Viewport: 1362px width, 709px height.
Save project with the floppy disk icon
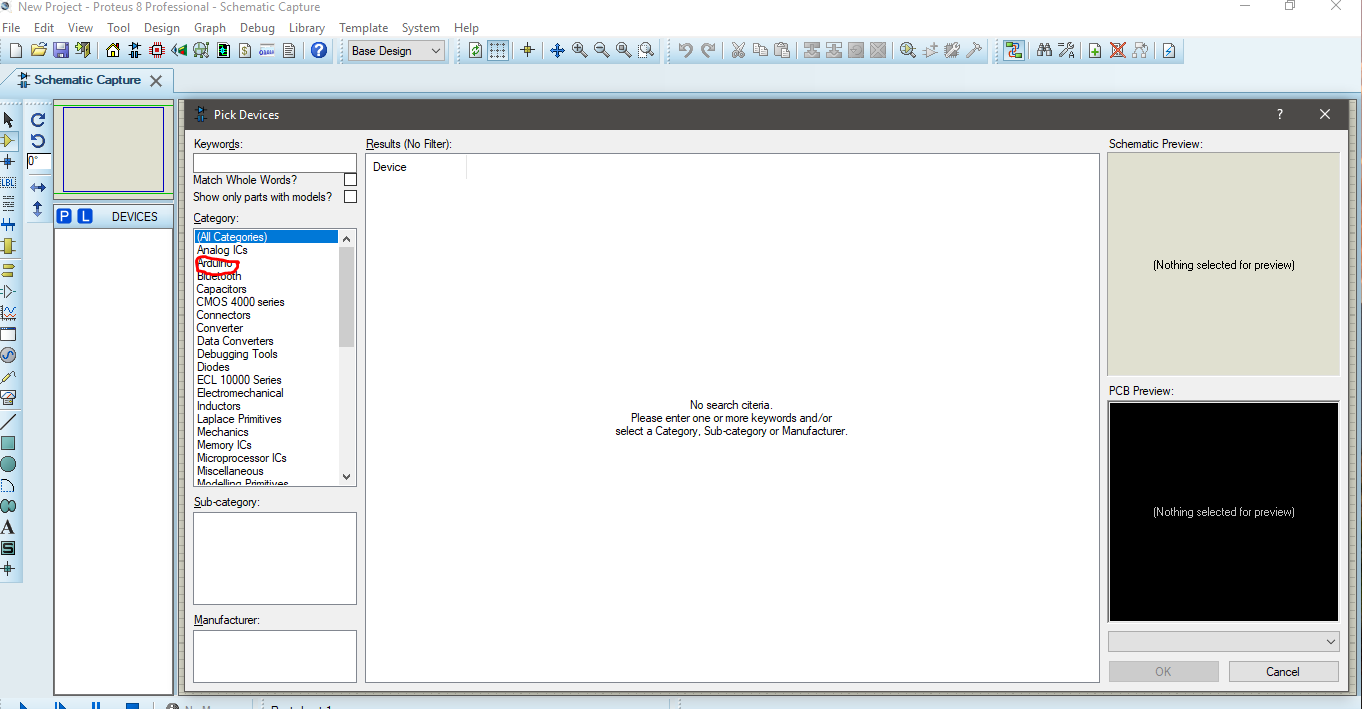tap(61, 50)
